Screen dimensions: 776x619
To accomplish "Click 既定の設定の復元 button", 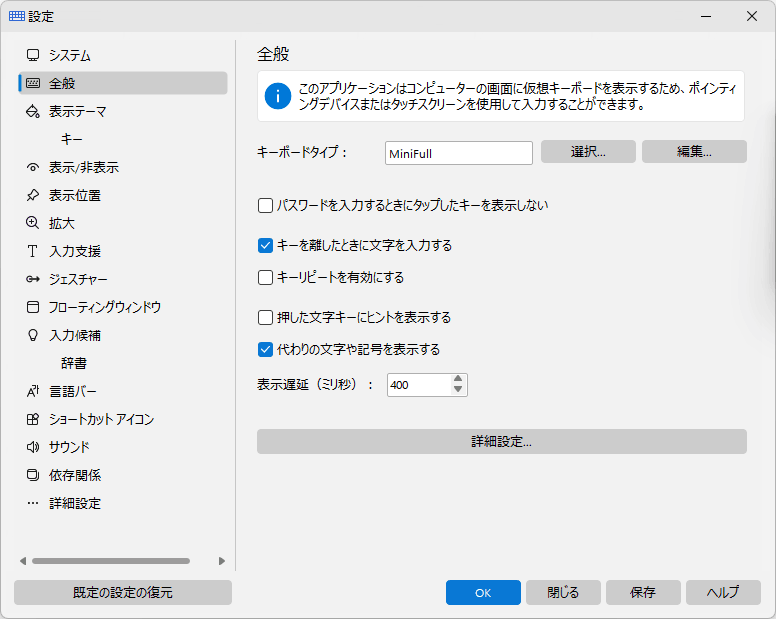I will click(x=123, y=592).
